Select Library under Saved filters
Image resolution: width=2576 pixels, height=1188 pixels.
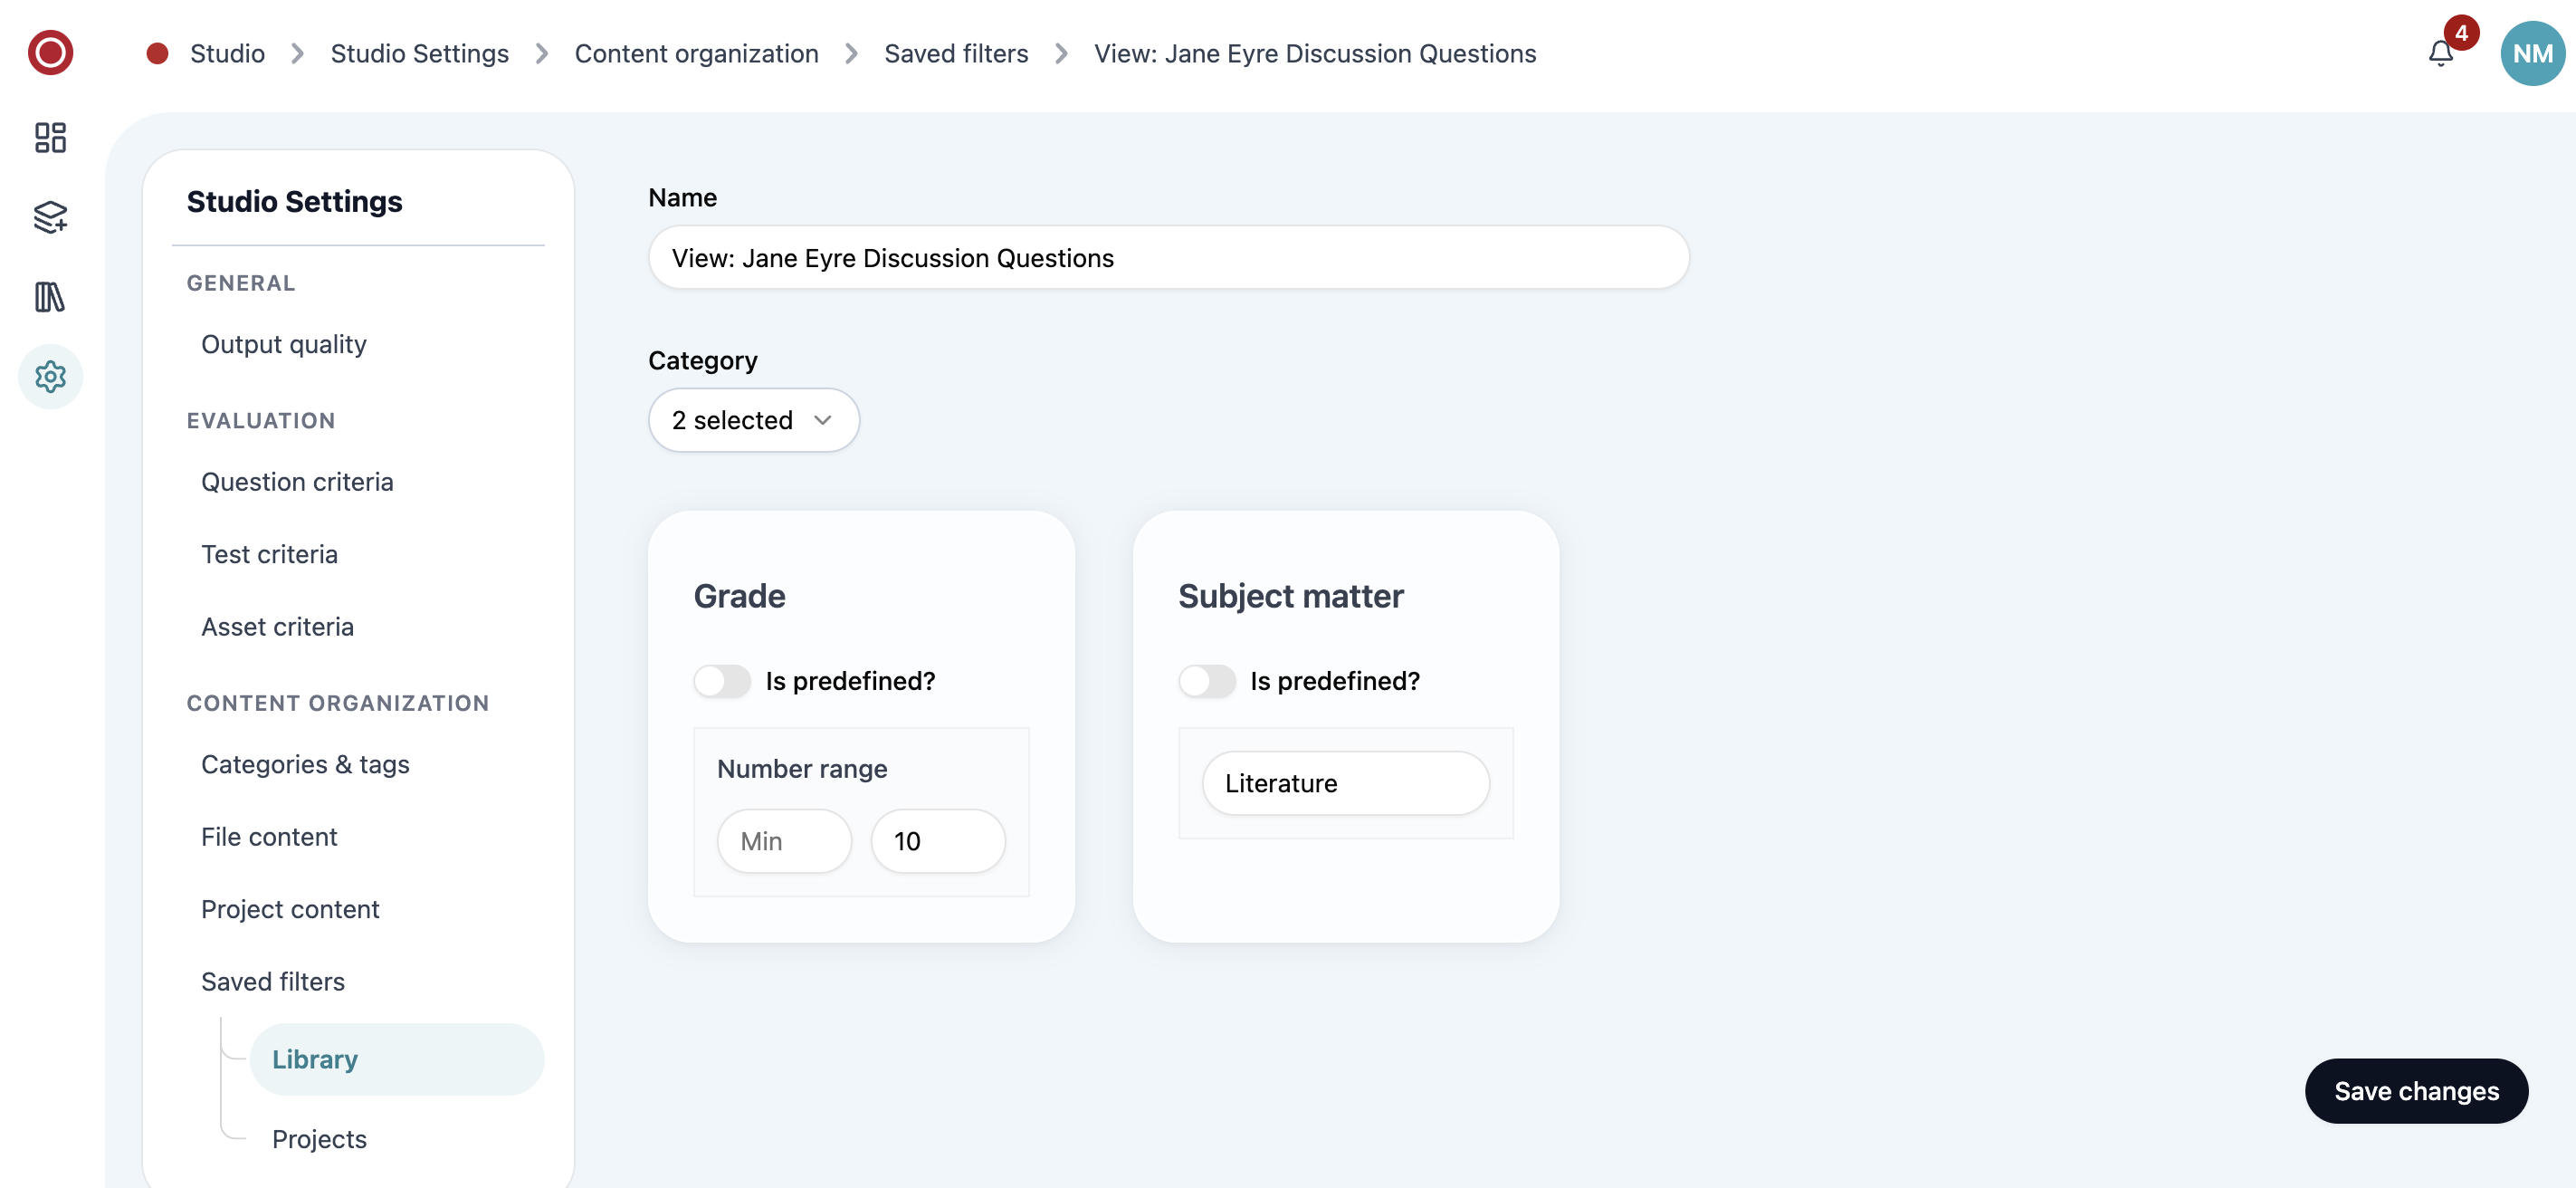point(396,1059)
